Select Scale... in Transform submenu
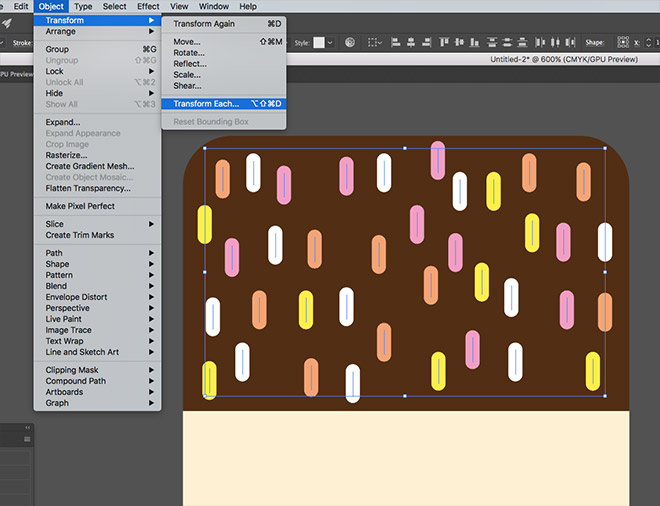Screen dimensions: 660x506 click(224, 75)
